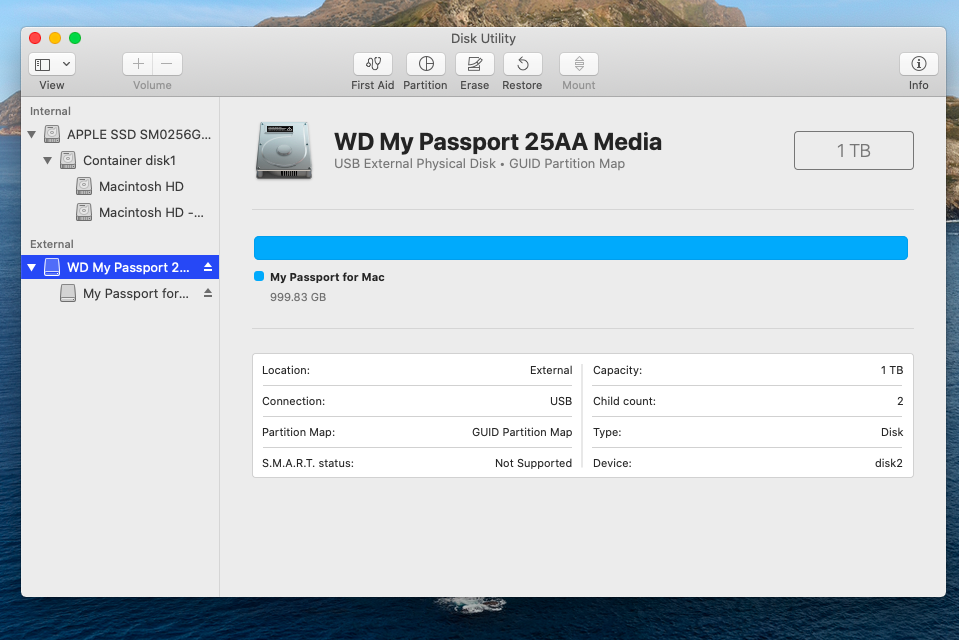Viewport: 959px width, 640px height.
Task: Select My Passport for Mac volume row
Action: pos(120,294)
